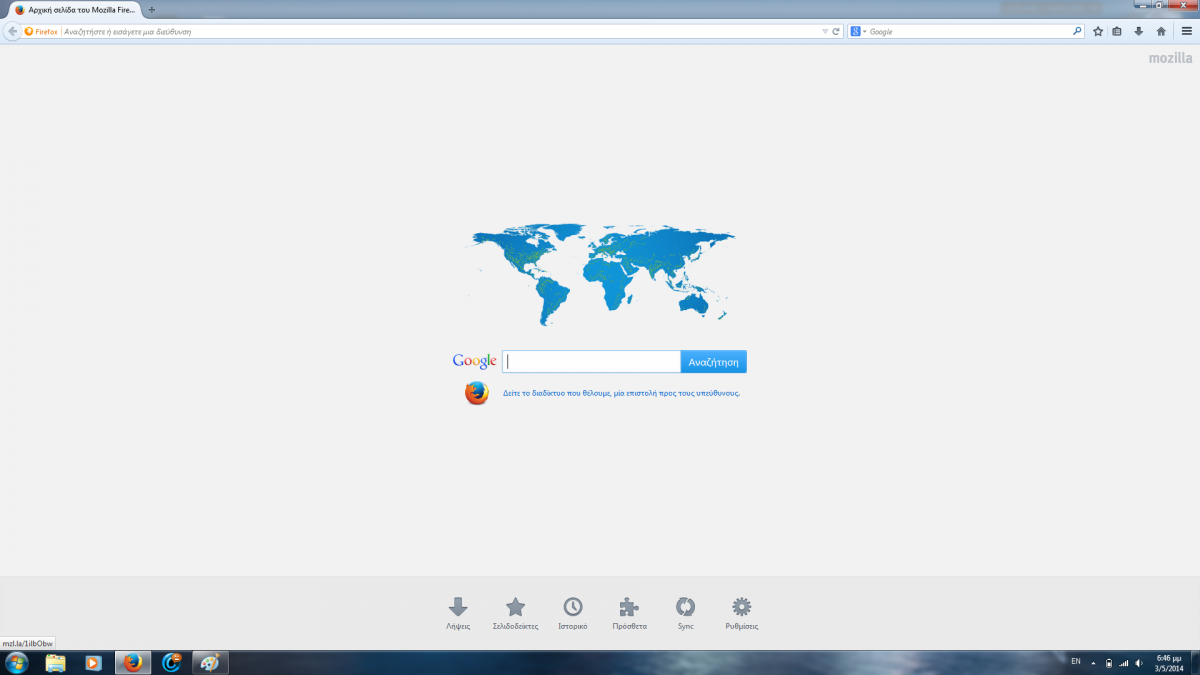Open downloads panel from toolbar arrow
This screenshot has height=675, width=1200.
1138,31
